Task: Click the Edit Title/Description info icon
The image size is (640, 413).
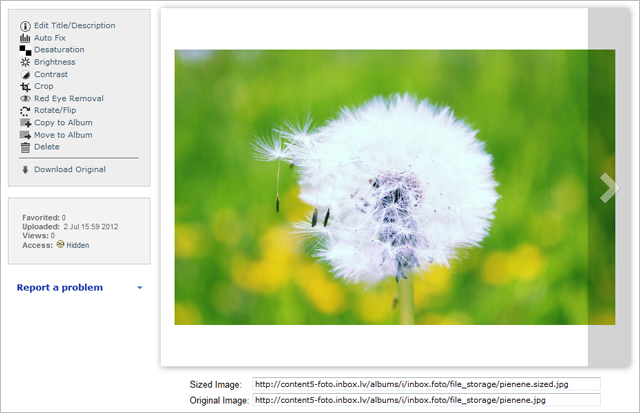Action: (x=25, y=25)
